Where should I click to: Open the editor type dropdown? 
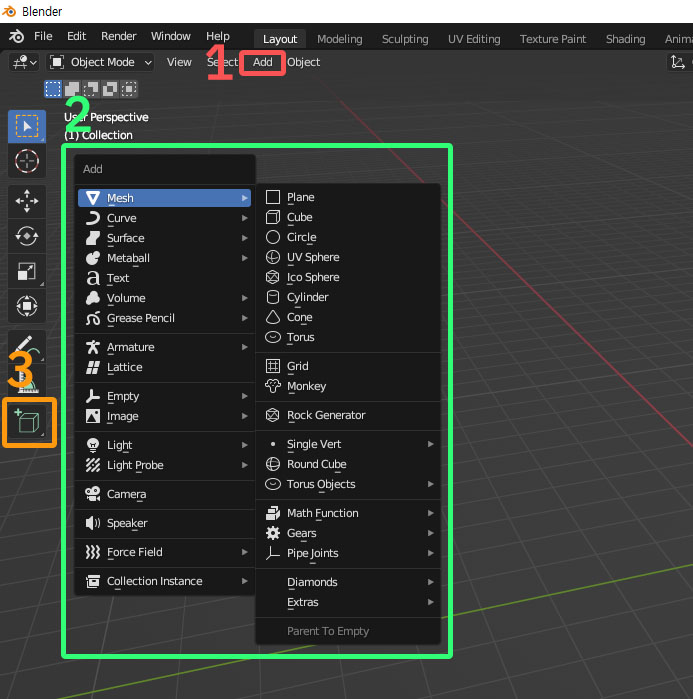[x=24, y=62]
